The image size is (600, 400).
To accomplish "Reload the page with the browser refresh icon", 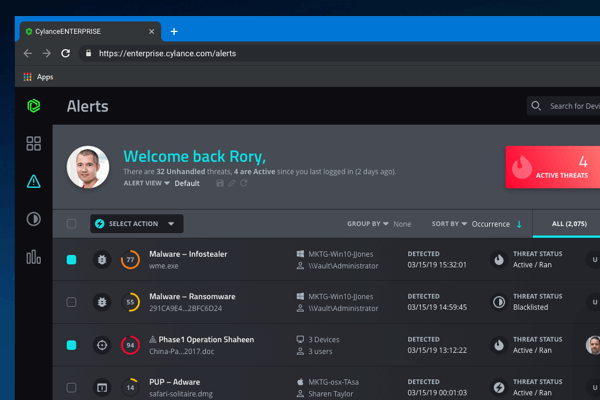I will [66, 53].
